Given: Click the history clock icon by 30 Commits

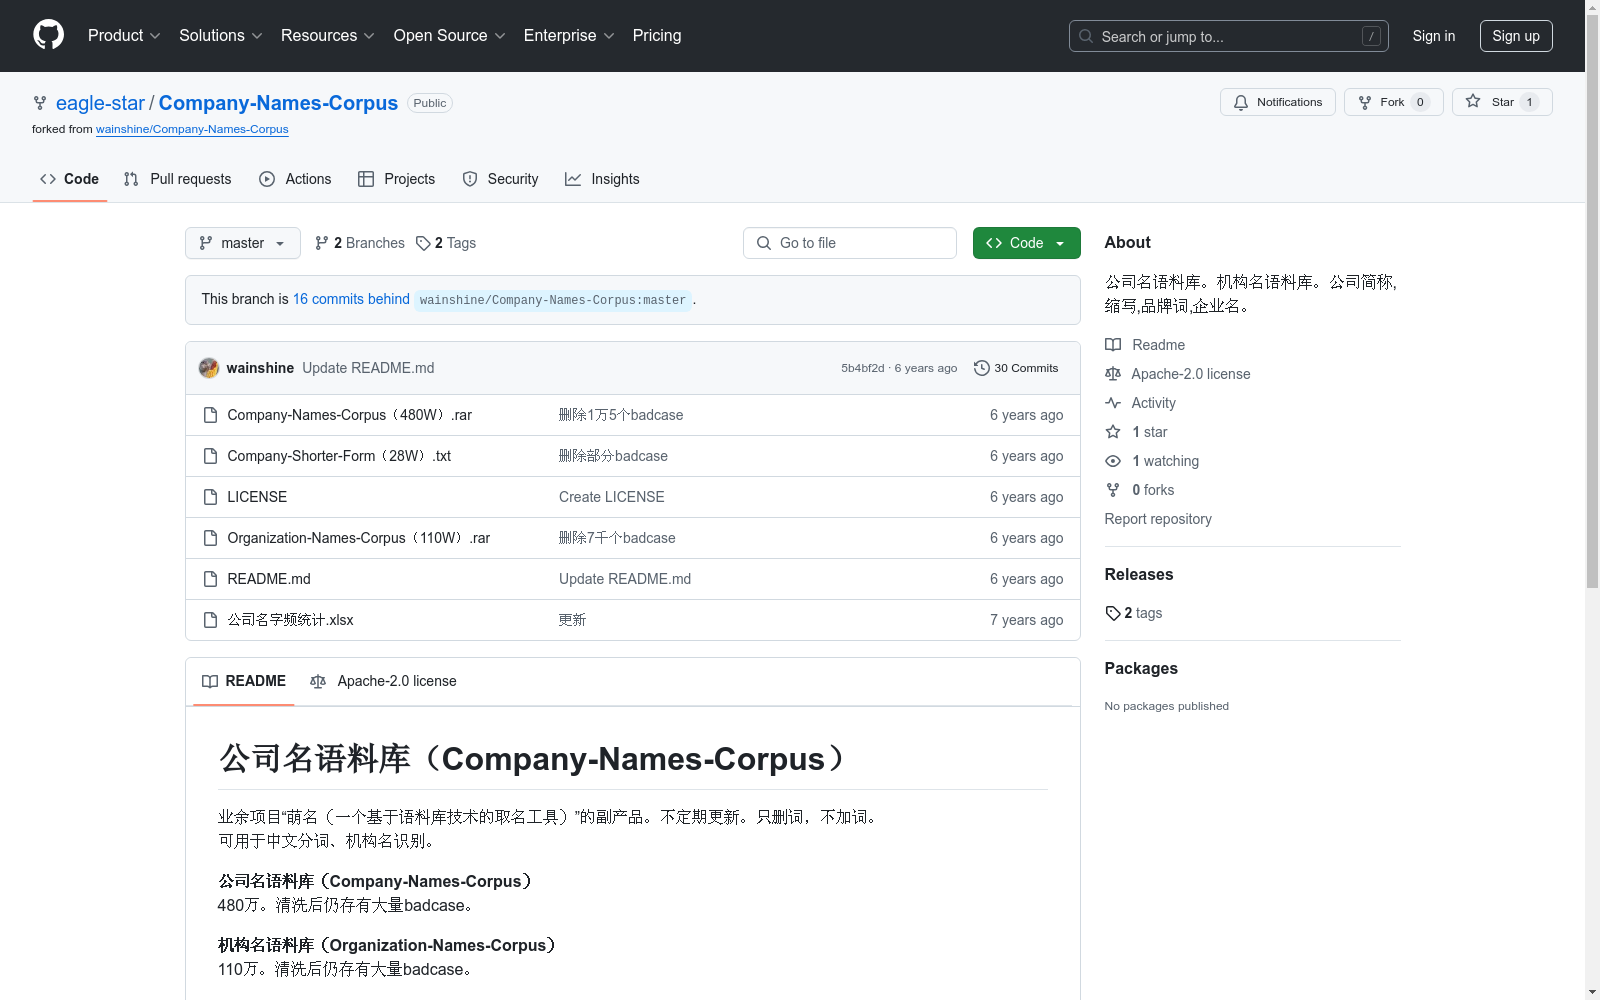Looking at the screenshot, I should click(x=982, y=368).
